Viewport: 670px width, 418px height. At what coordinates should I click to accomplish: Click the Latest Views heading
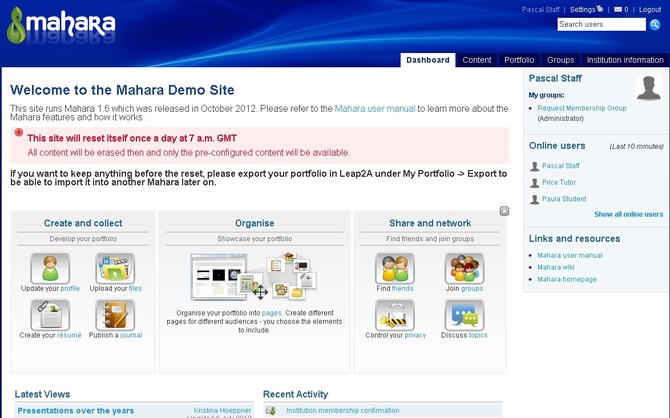[42, 394]
